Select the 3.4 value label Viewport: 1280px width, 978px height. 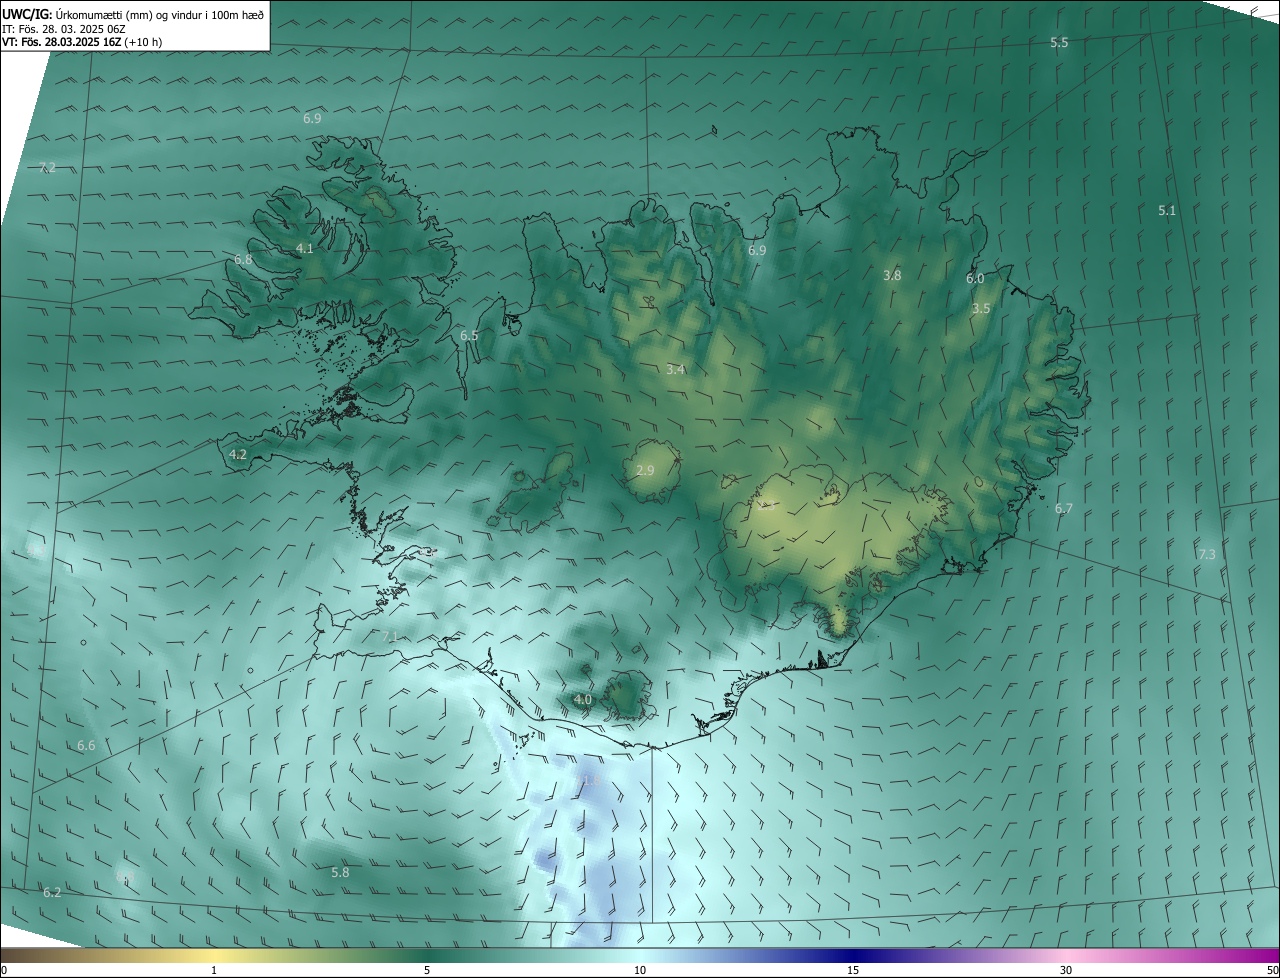click(x=675, y=369)
